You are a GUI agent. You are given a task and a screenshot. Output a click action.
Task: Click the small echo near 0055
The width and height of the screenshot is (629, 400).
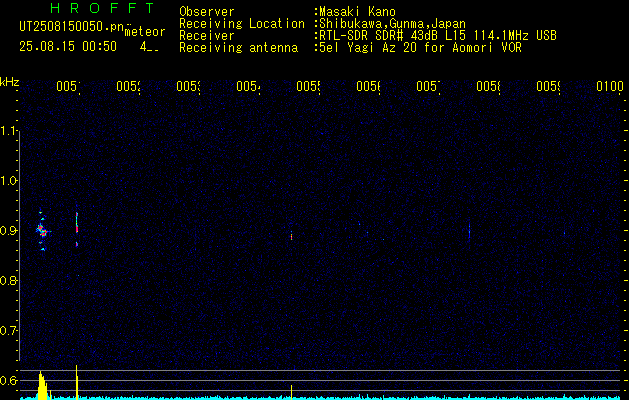point(292,236)
